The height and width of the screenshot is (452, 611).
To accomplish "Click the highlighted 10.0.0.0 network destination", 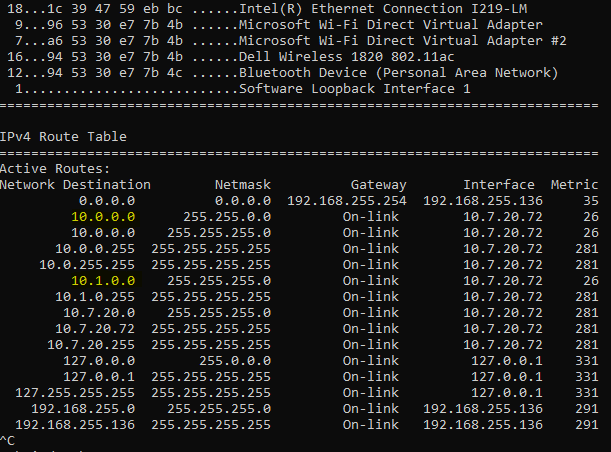I will point(103,217).
